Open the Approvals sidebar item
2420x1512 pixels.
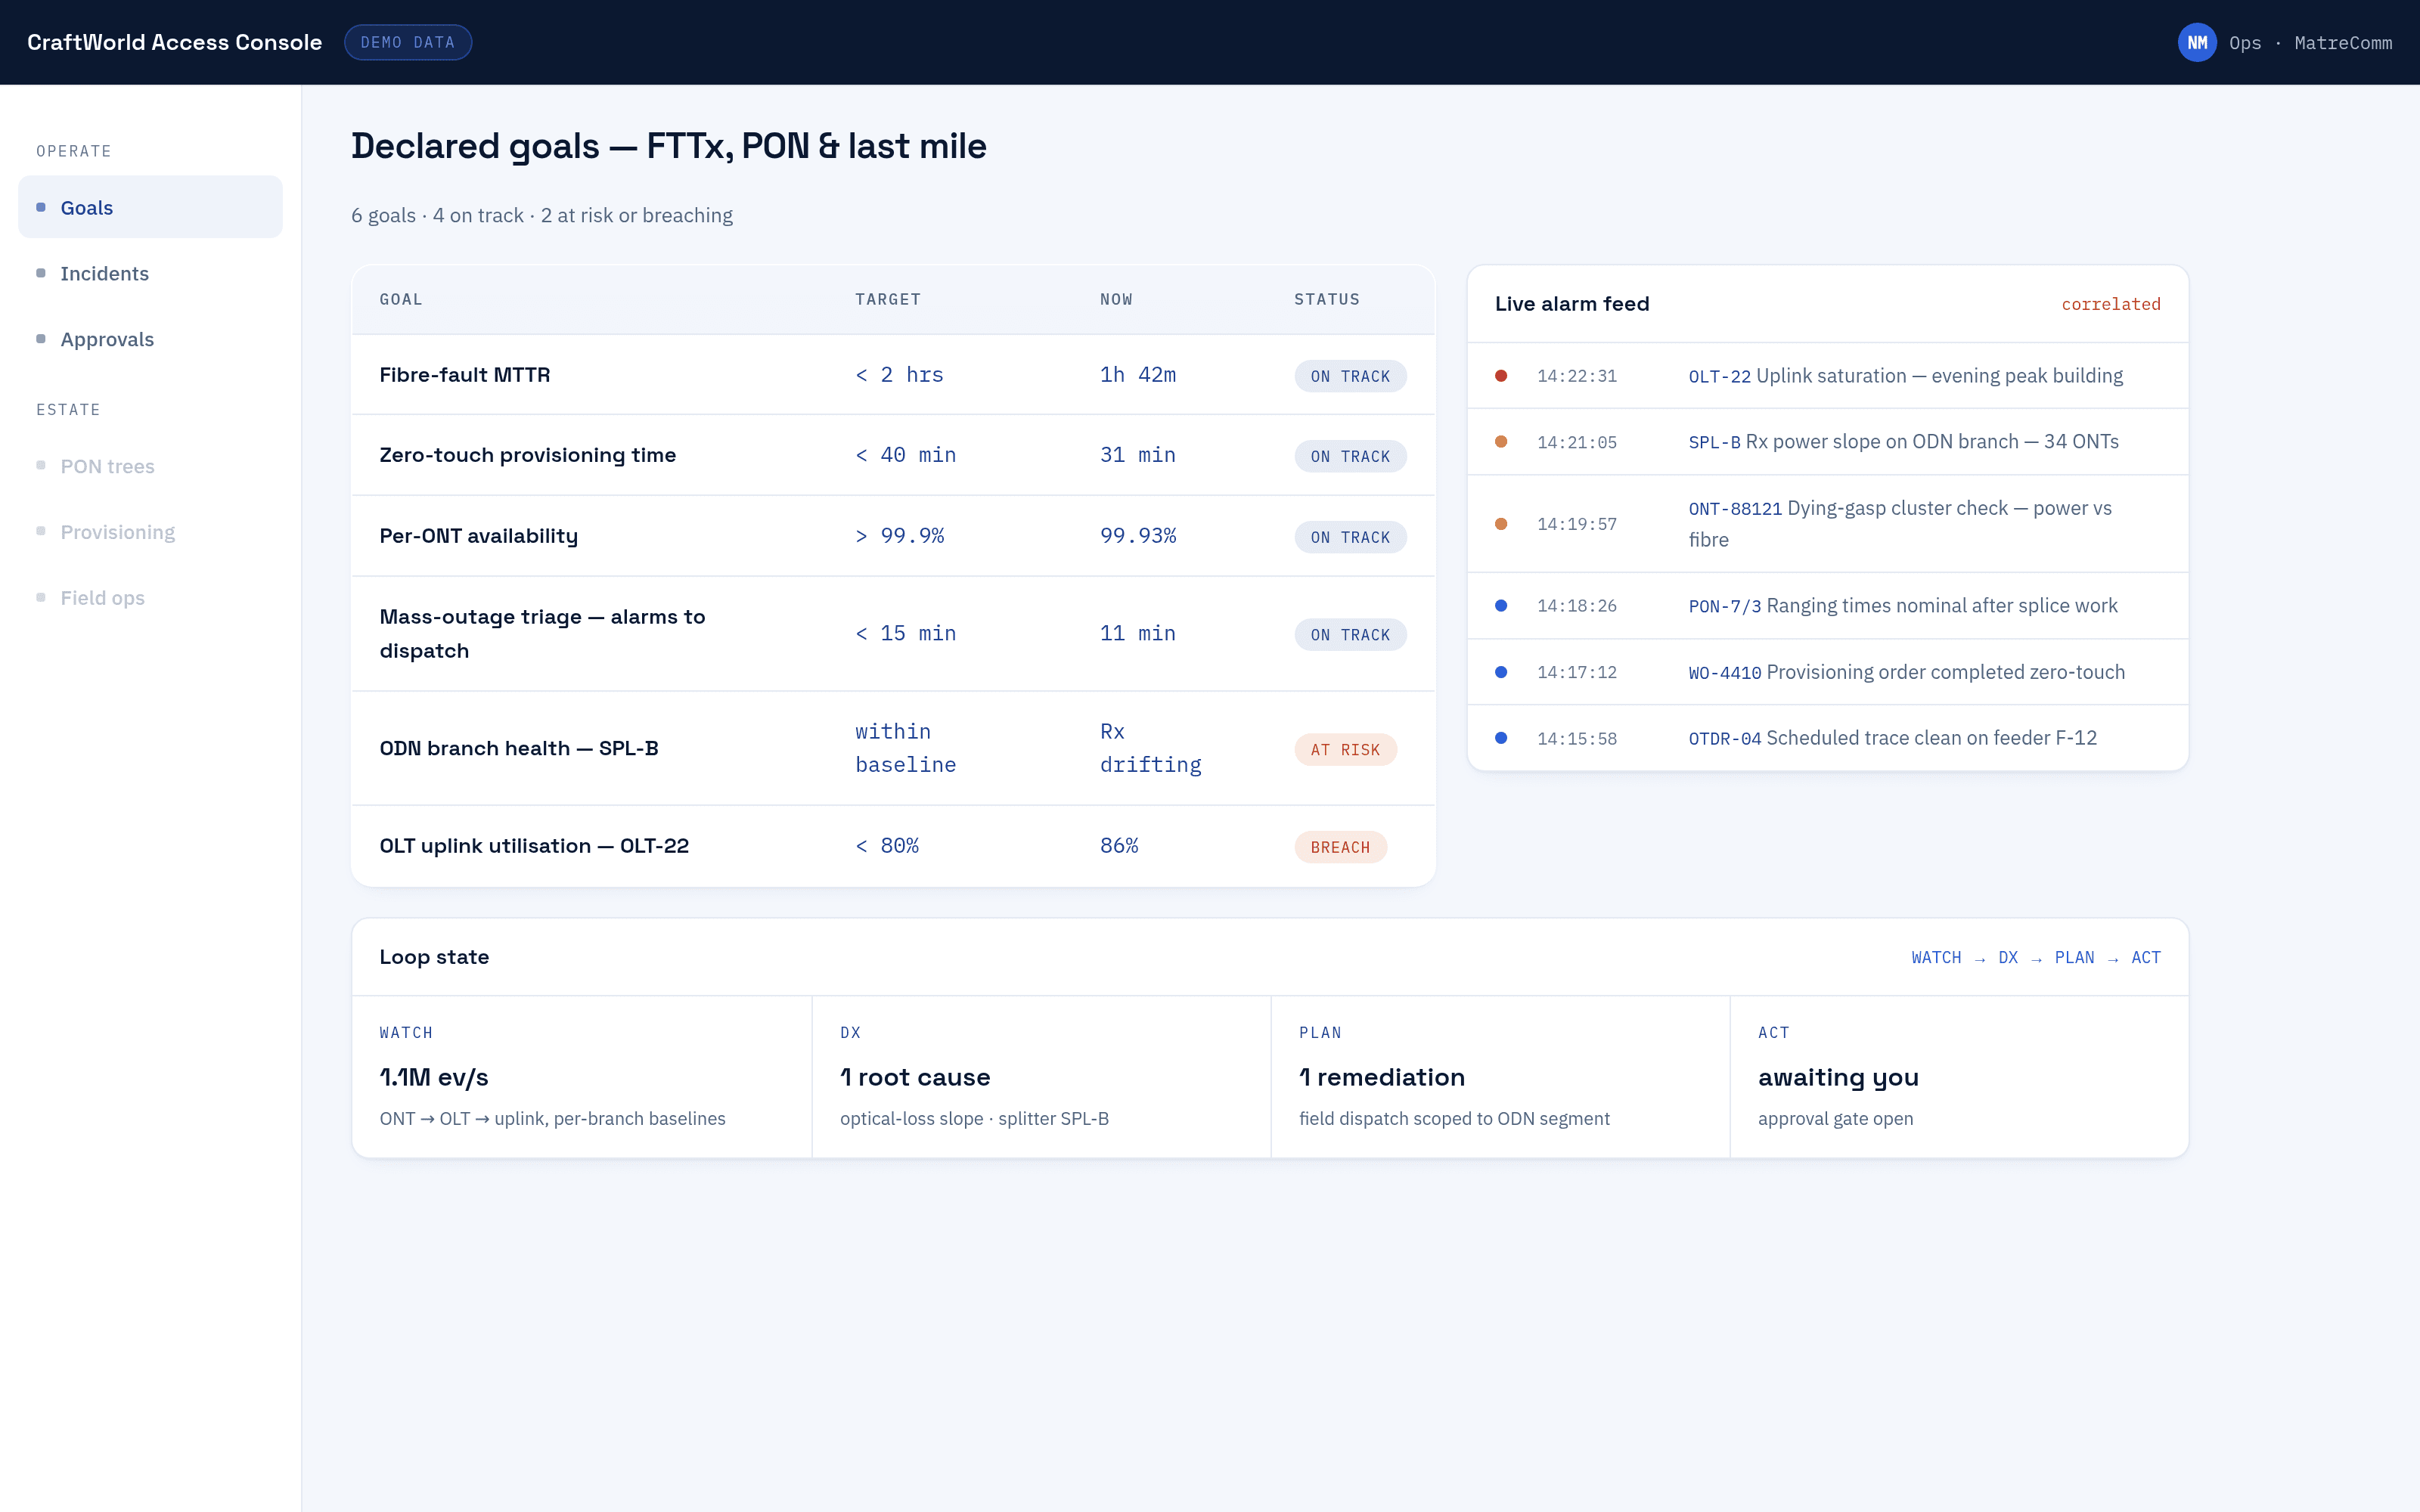150,339
